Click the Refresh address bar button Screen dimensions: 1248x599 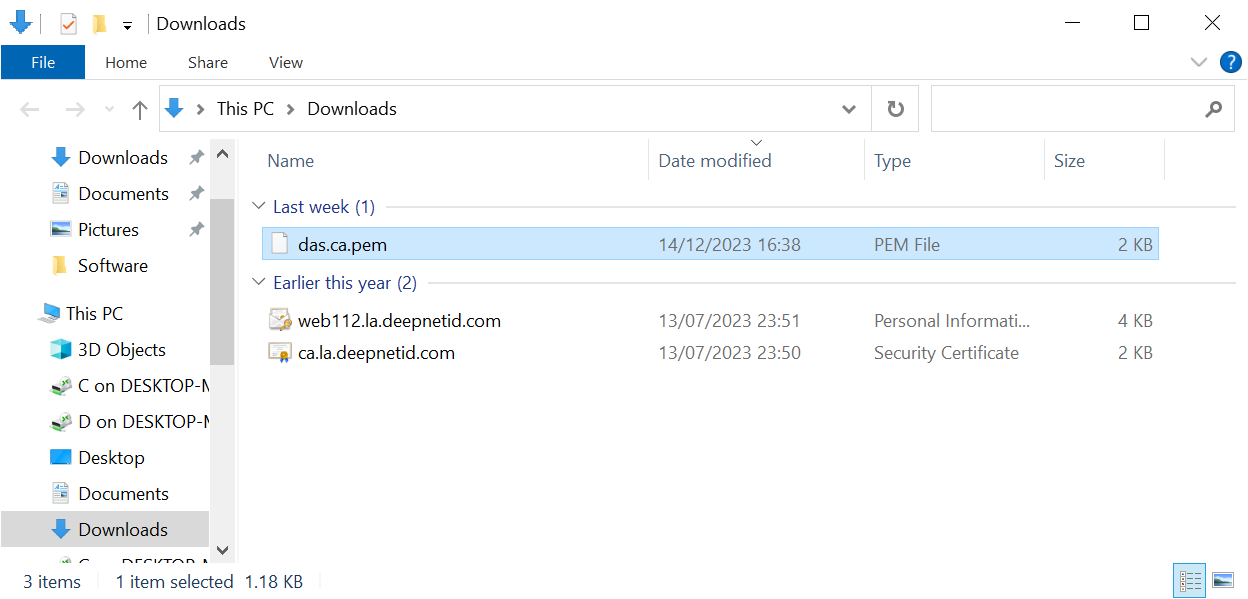[895, 109]
